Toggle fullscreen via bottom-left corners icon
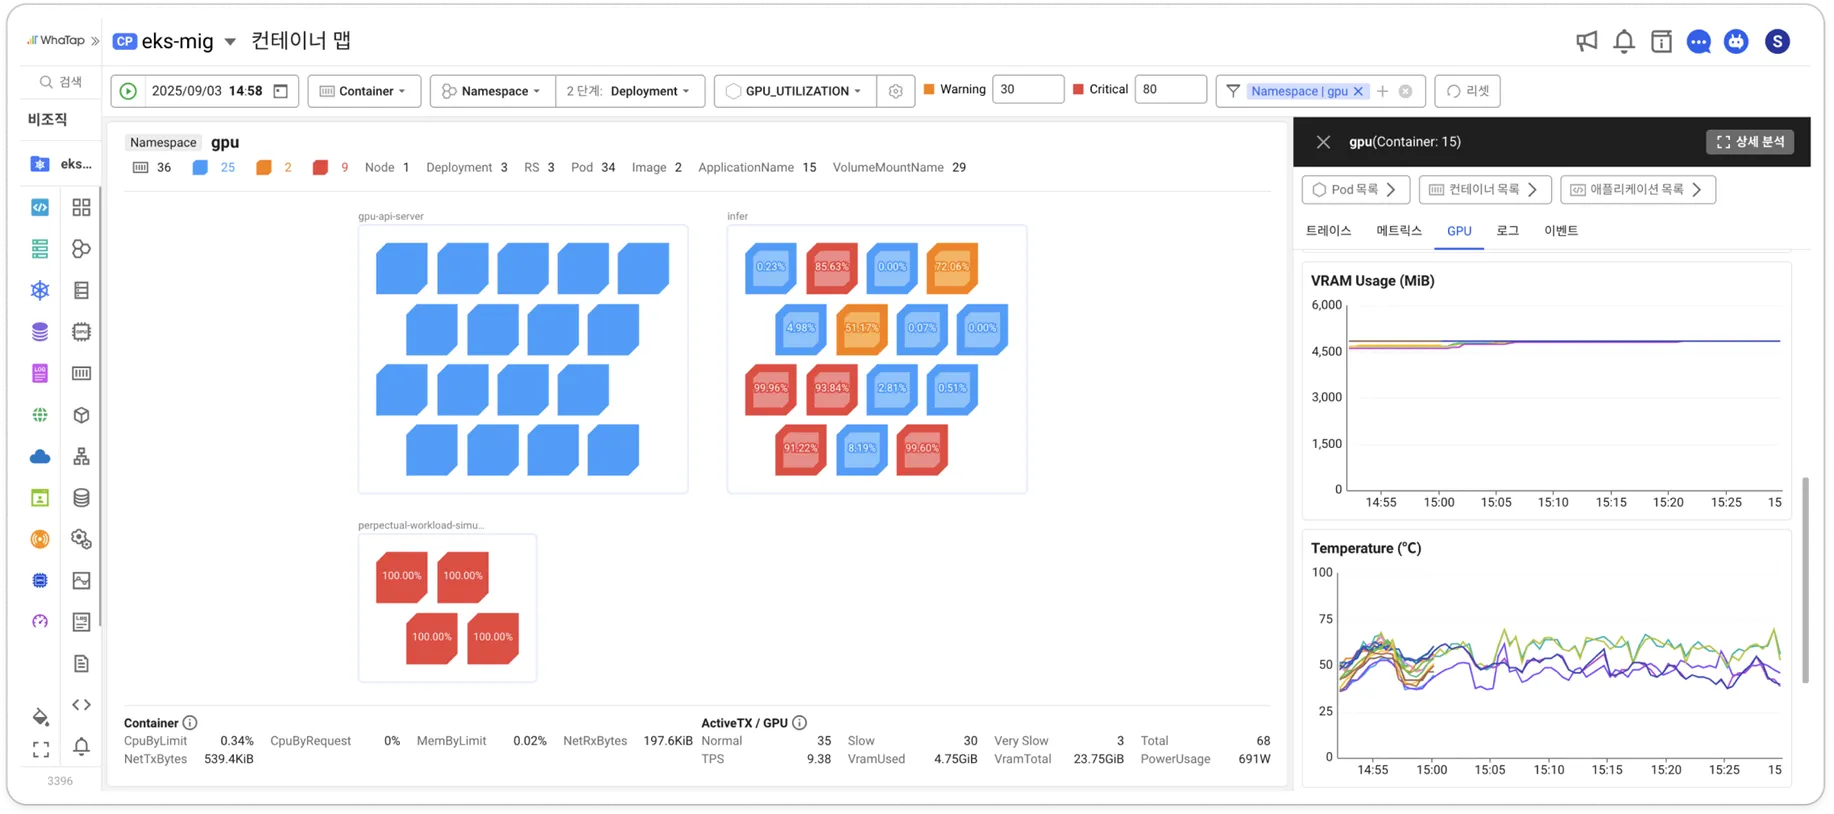The height and width of the screenshot is (814, 1834). click(x=40, y=749)
